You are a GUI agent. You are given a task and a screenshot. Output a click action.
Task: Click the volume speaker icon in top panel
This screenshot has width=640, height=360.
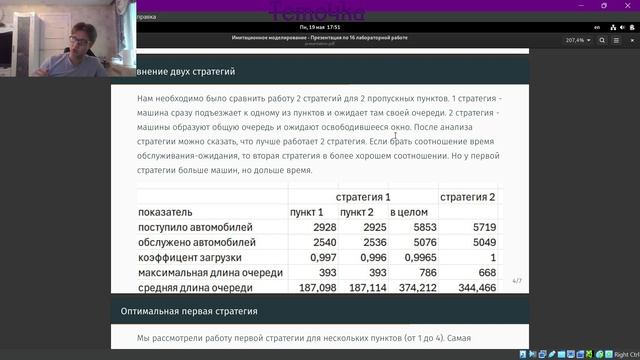click(x=622, y=27)
